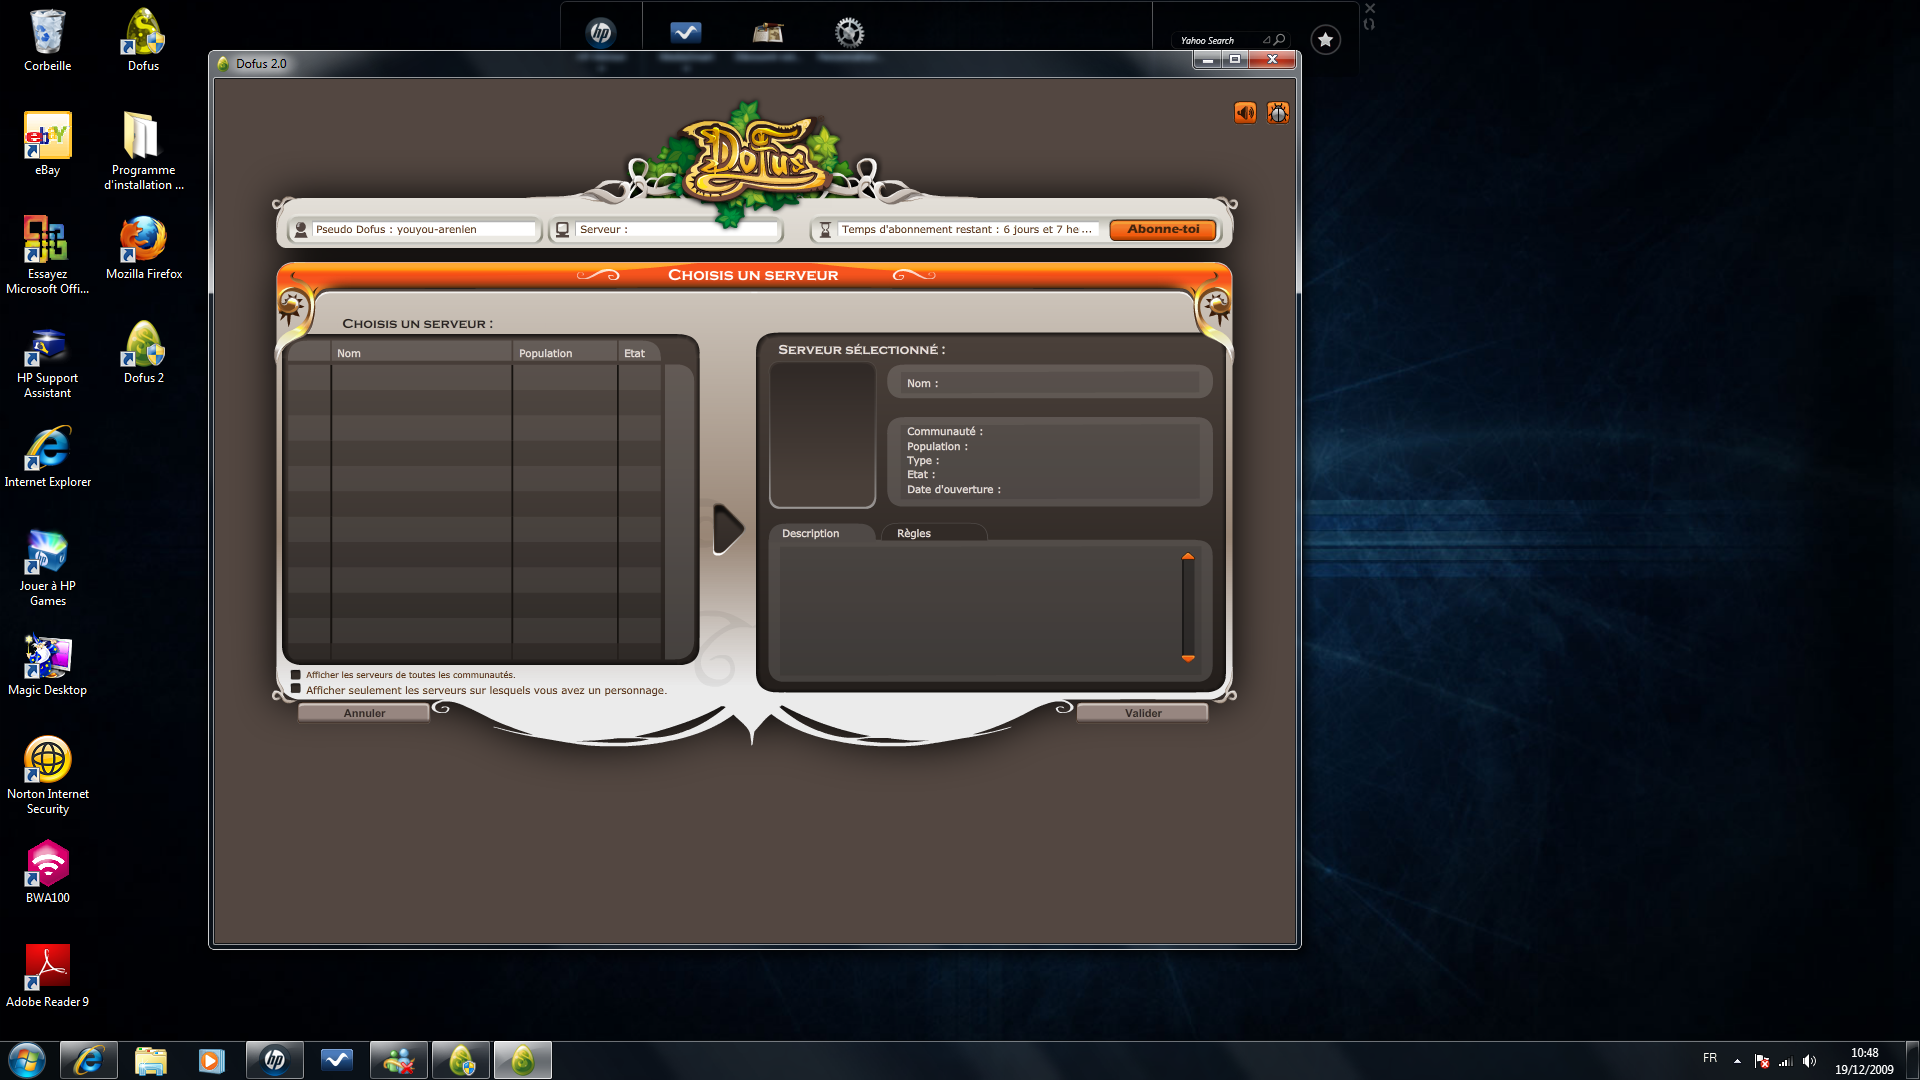The height and width of the screenshot is (1080, 1920).
Task: Click the server list scrollbar track
Action: pos(679,510)
